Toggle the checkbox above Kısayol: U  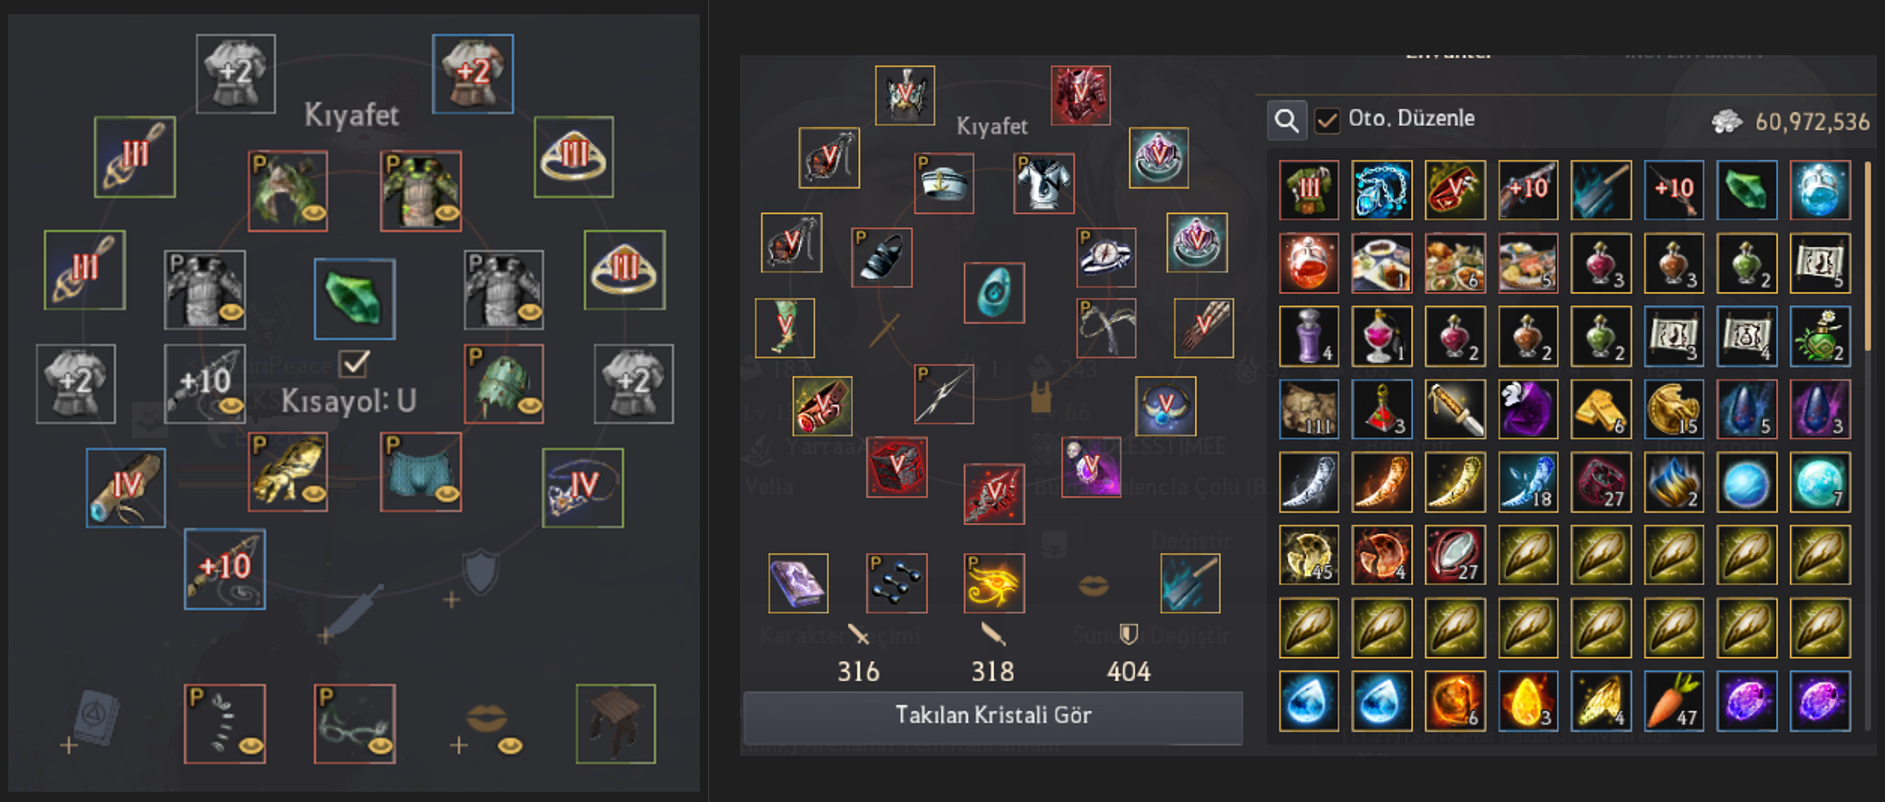[x=355, y=362]
